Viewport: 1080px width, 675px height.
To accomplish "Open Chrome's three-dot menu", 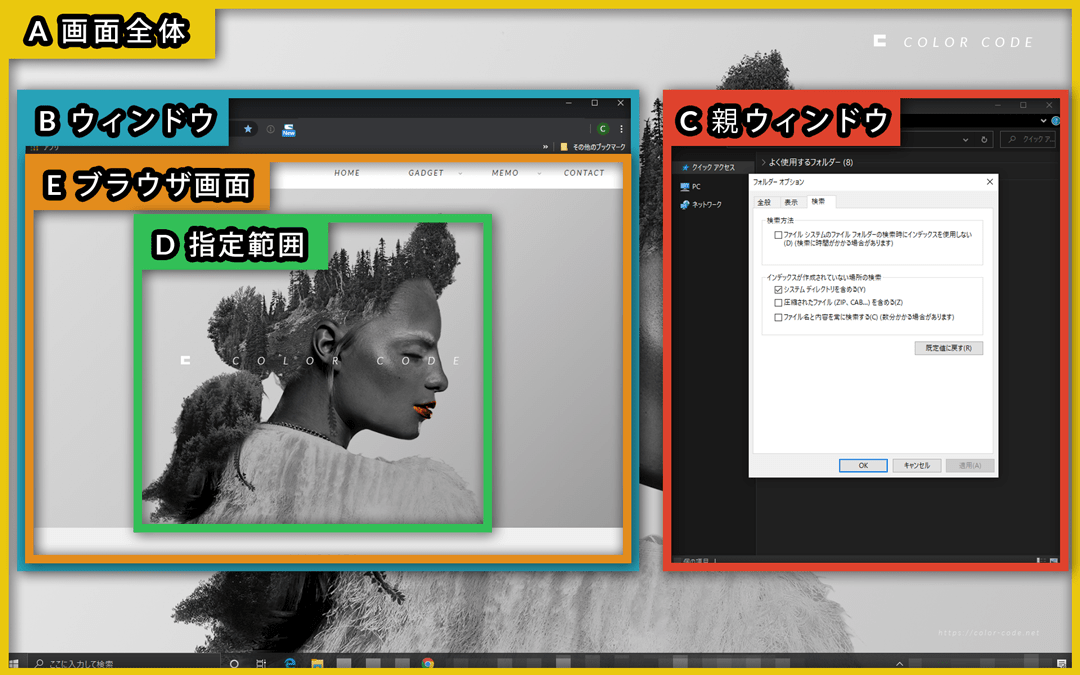I will [x=621, y=129].
